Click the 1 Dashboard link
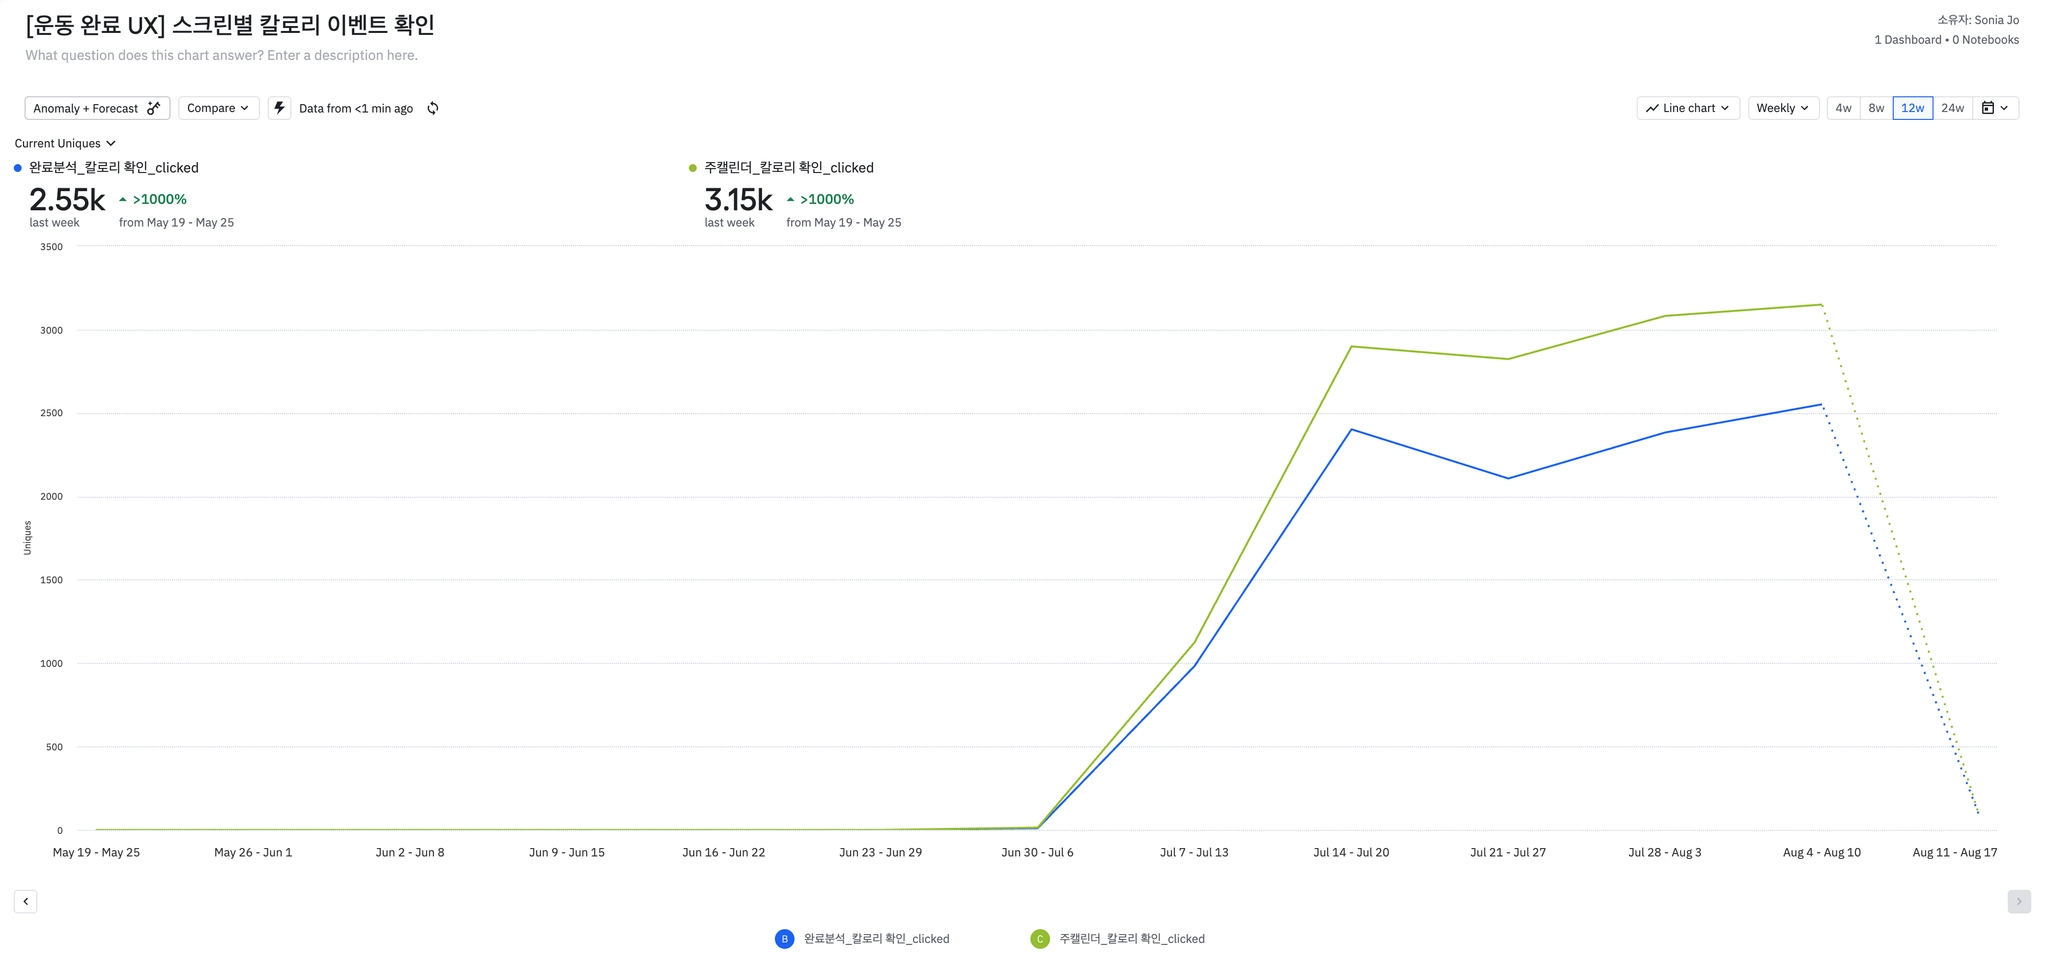 click(1907, 40)
